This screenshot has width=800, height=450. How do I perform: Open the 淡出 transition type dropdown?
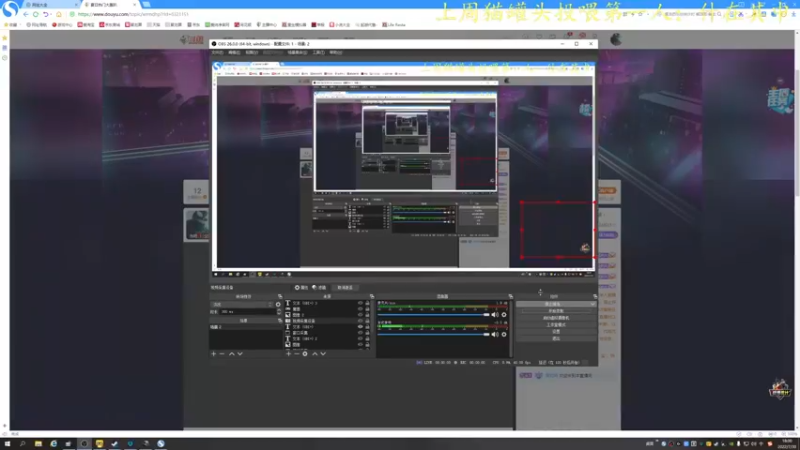(x=242, y=305)
